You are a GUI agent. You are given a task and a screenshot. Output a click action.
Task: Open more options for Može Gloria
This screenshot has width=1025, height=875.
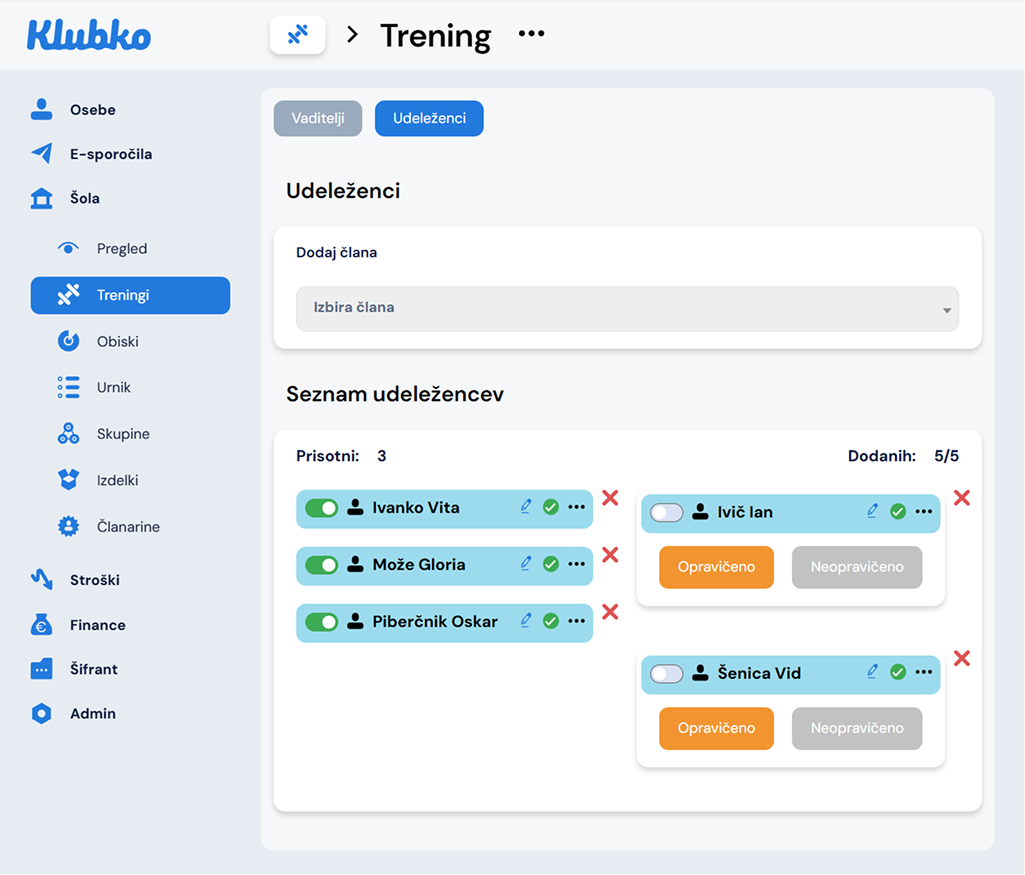tap(576, 564)
